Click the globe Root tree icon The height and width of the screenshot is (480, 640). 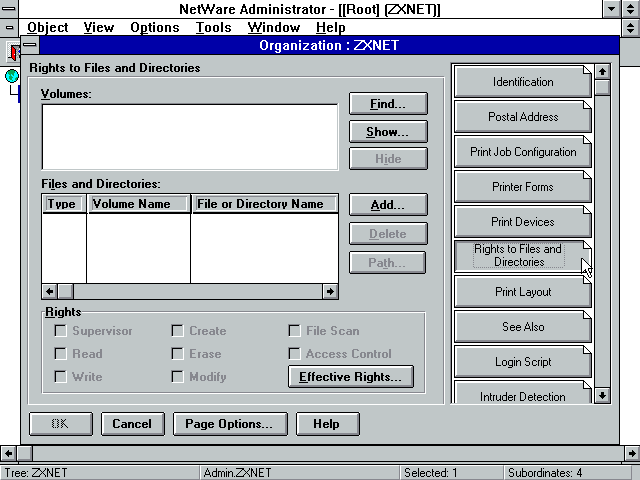12,76
